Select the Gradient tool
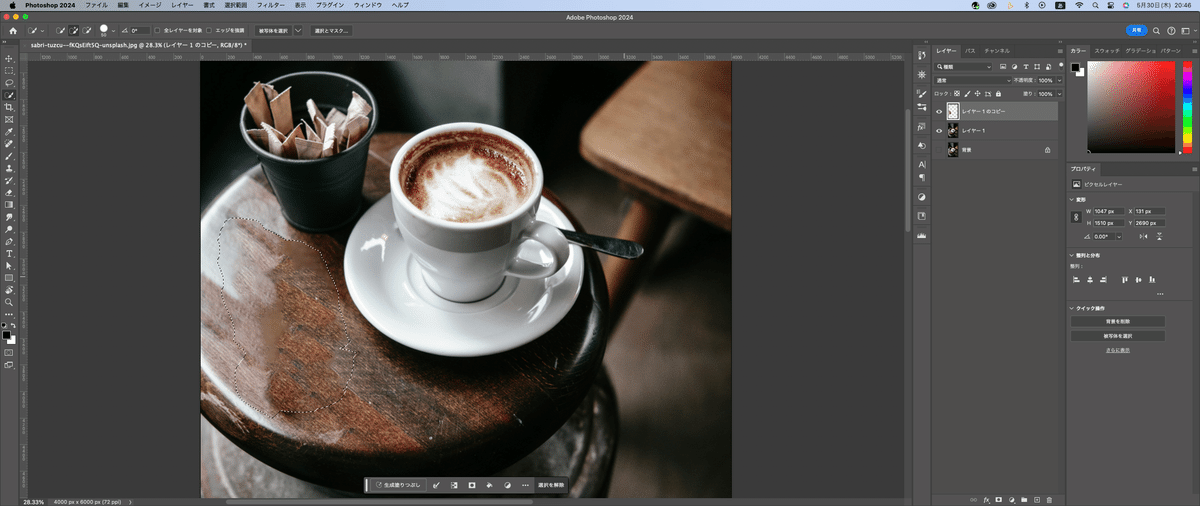1200x506 pixels. (9, 204)
